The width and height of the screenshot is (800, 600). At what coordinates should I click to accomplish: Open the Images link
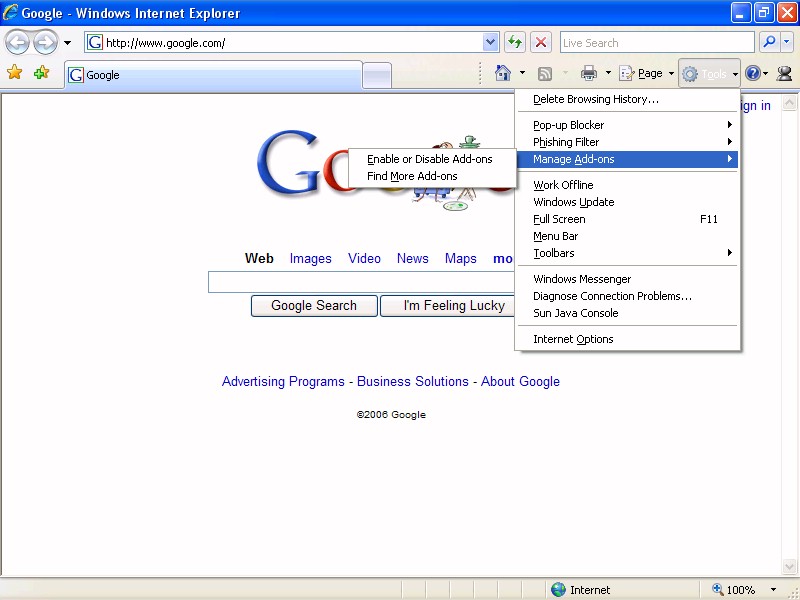pos(311,259)
